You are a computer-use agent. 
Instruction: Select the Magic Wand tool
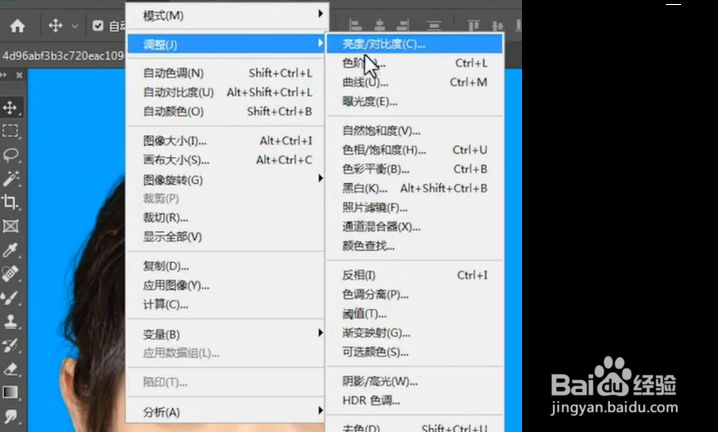[x=11, y=179]
